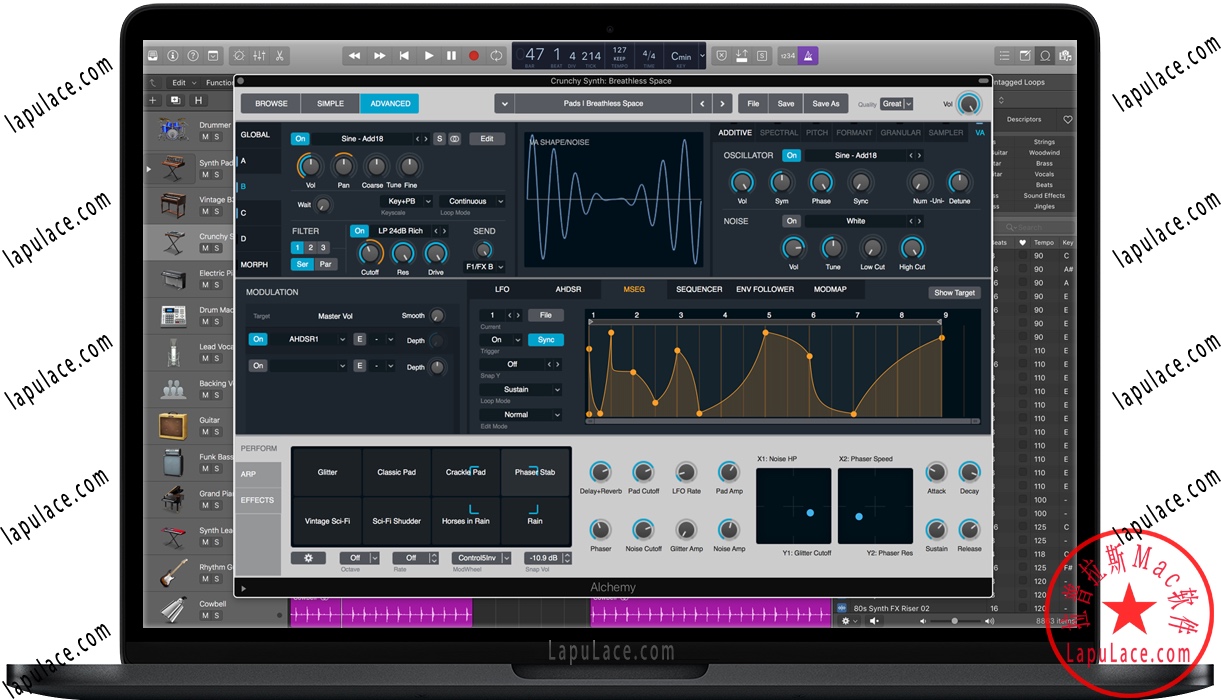
Task: Switch to the BROWSE view tab
Action: pyautogui.click(x=271, y=103)
